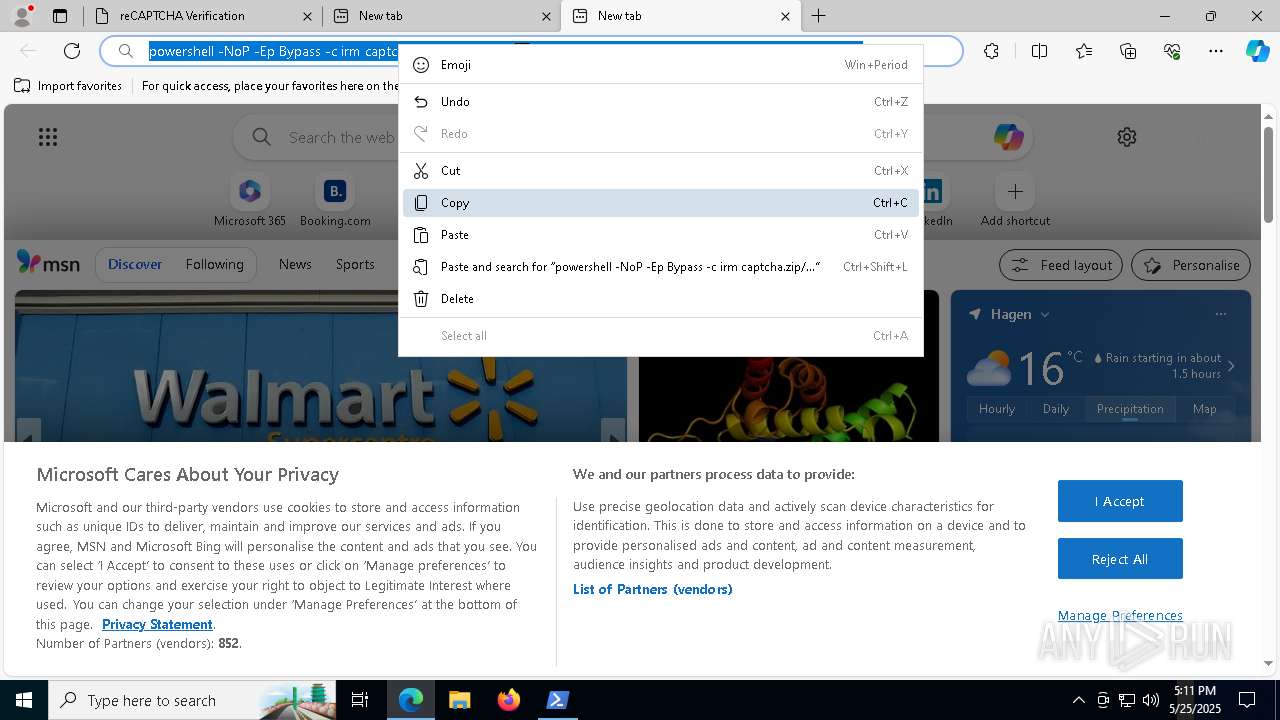Open Settings and more ellipsis menu
The image size is (1280, 720).
click(1216, 51)
